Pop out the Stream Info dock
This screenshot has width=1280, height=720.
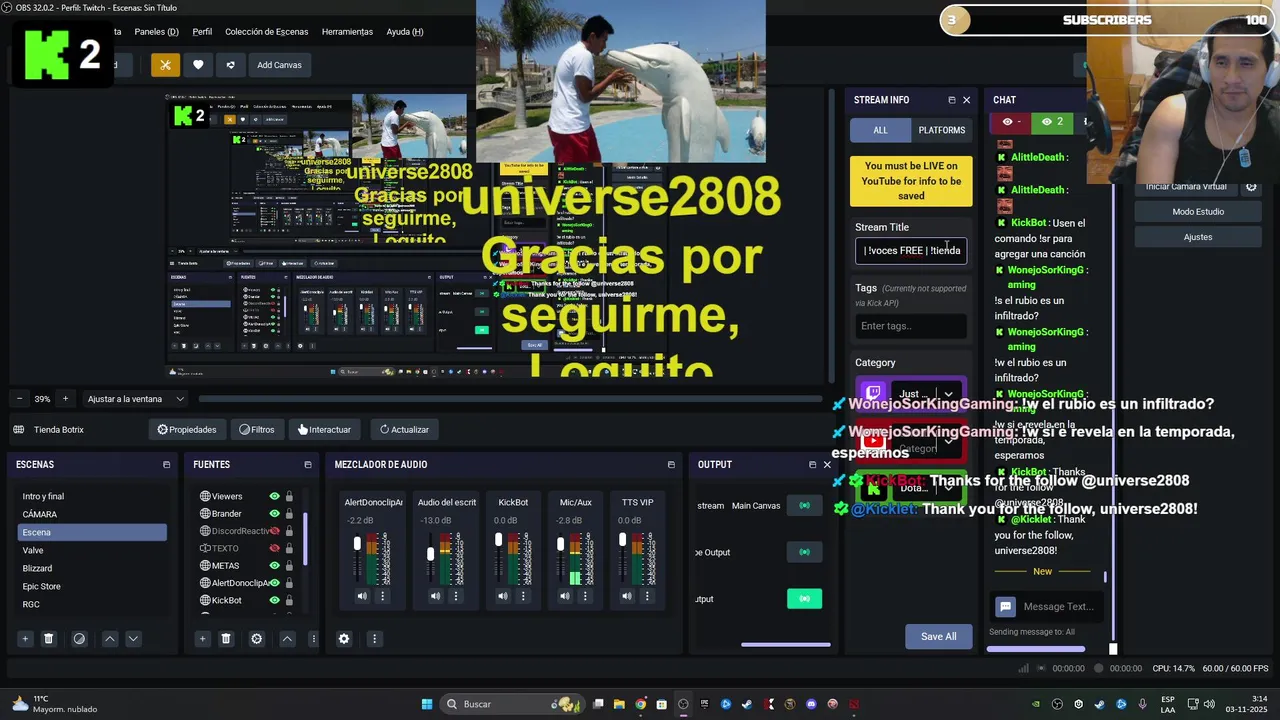pos(951,100)
